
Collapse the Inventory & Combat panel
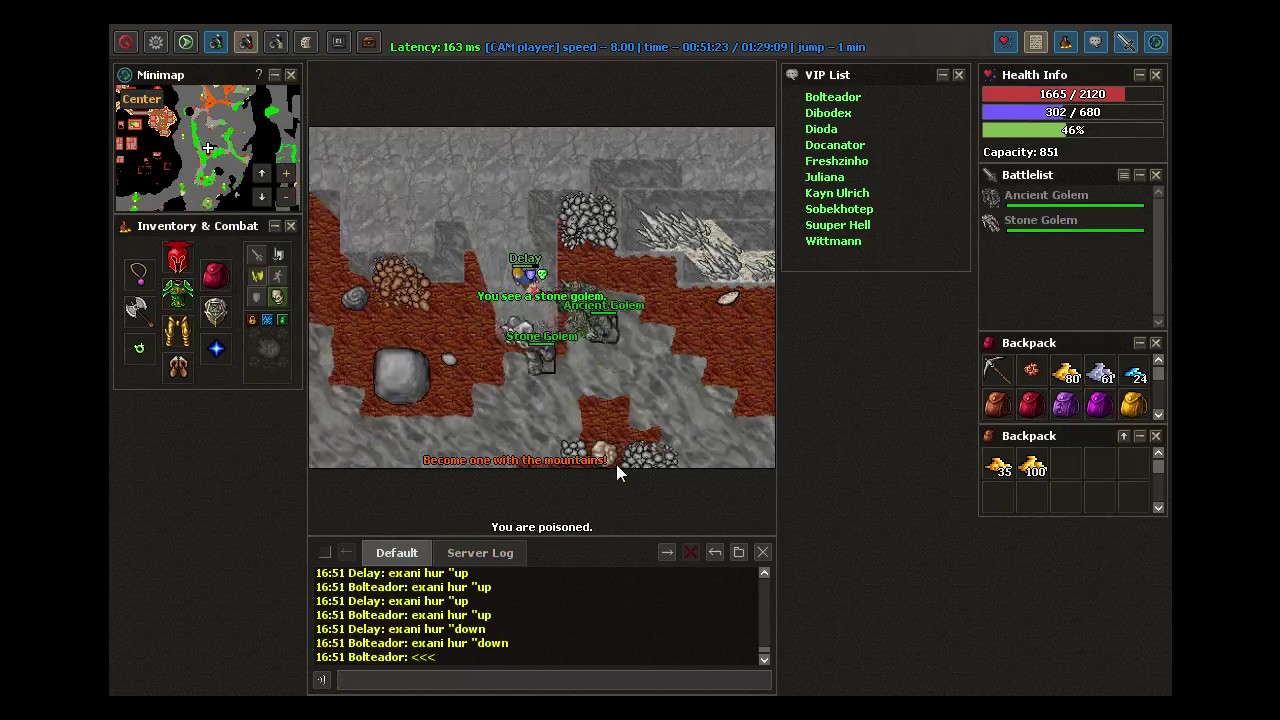275,226
